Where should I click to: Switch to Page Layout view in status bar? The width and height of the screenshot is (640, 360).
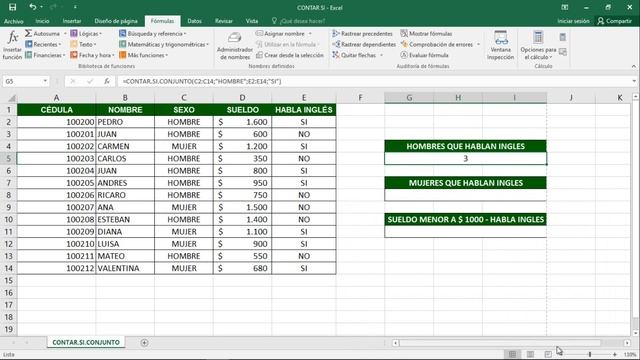click(x=530, y=354)
